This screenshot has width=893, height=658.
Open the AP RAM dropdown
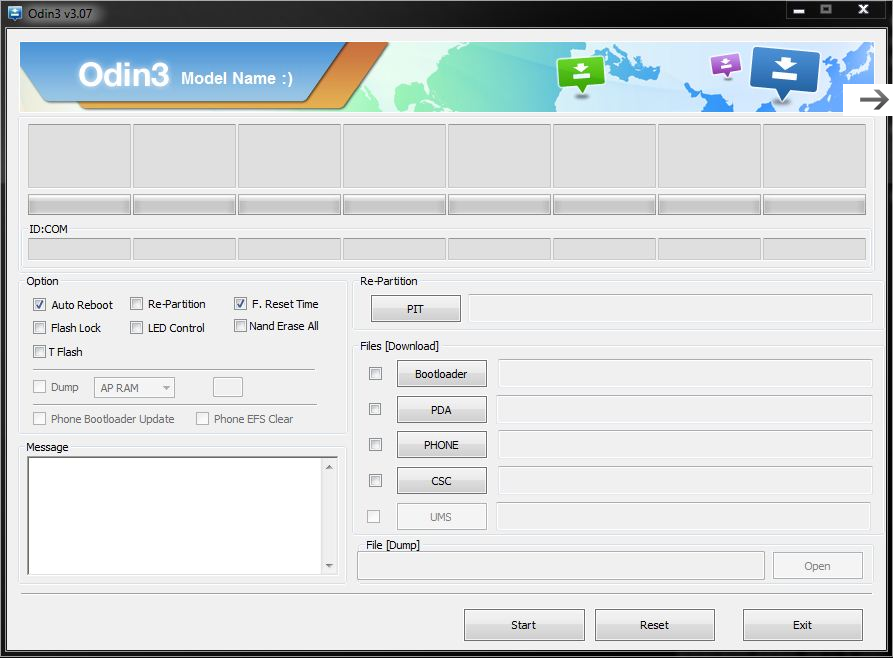pos(134,388)
